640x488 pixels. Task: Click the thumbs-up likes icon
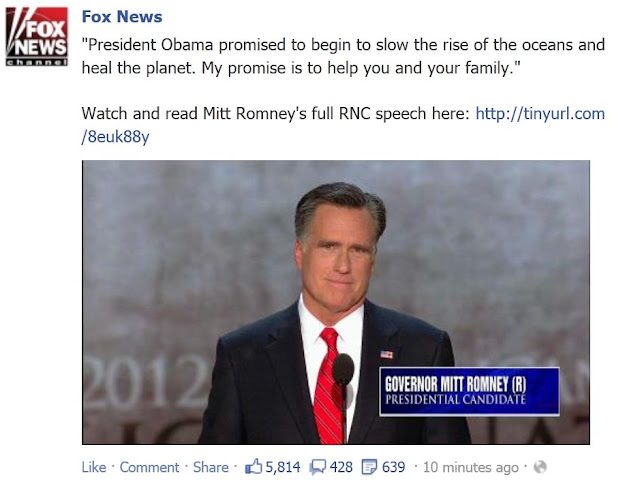(253, 466)
